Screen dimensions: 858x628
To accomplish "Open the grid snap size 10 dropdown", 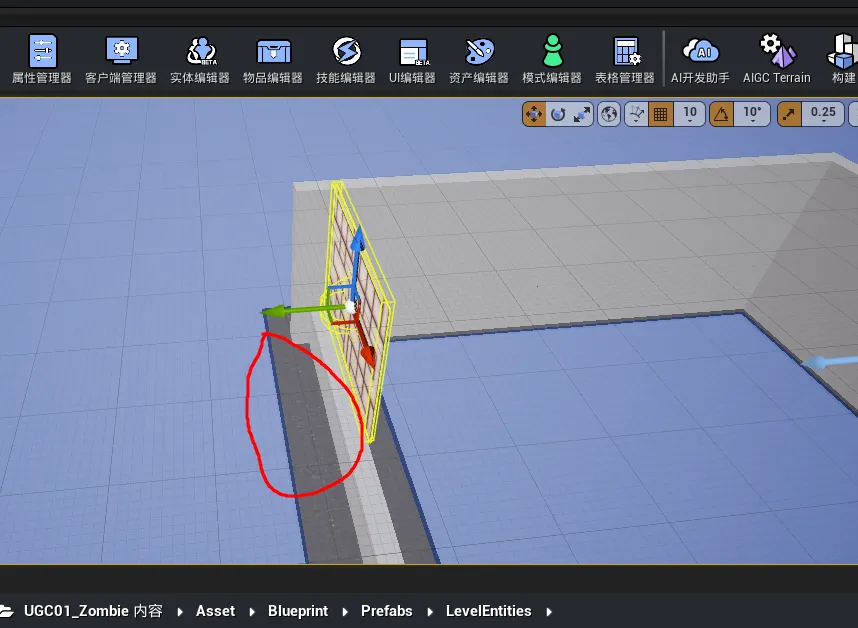I will tap(689, 114).
